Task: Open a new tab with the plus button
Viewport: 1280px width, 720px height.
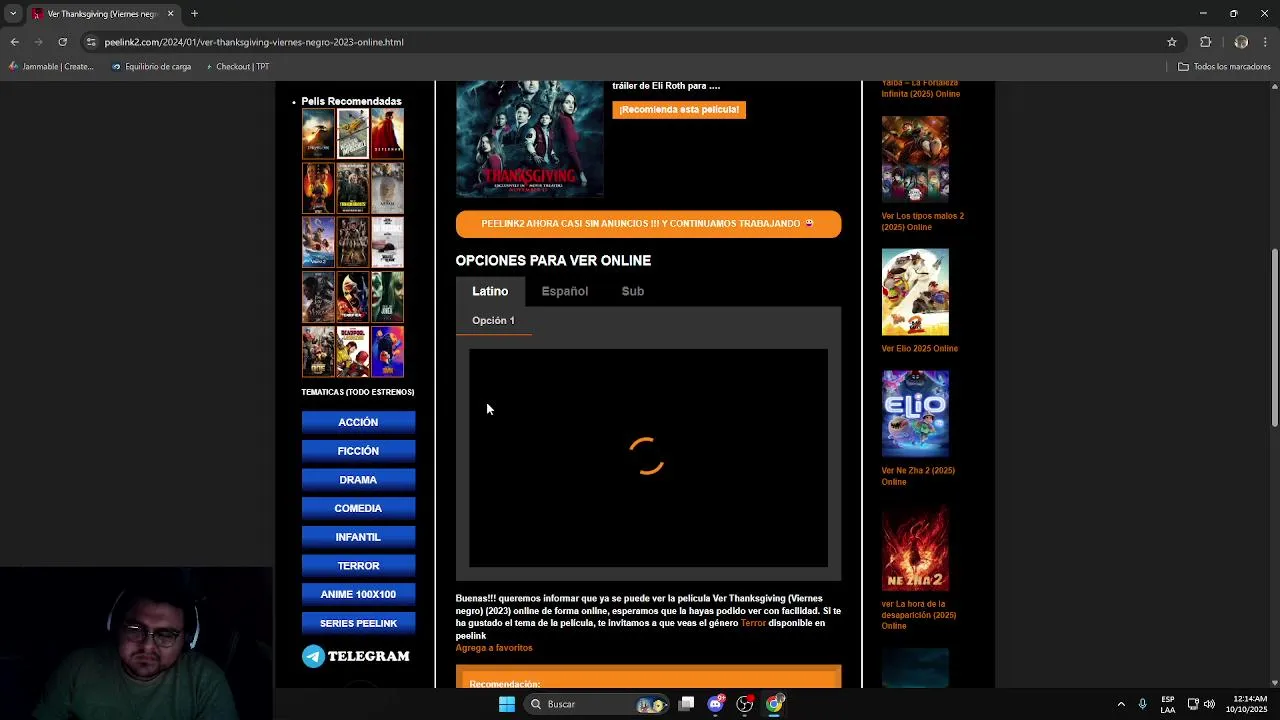Action: (194, 14)
